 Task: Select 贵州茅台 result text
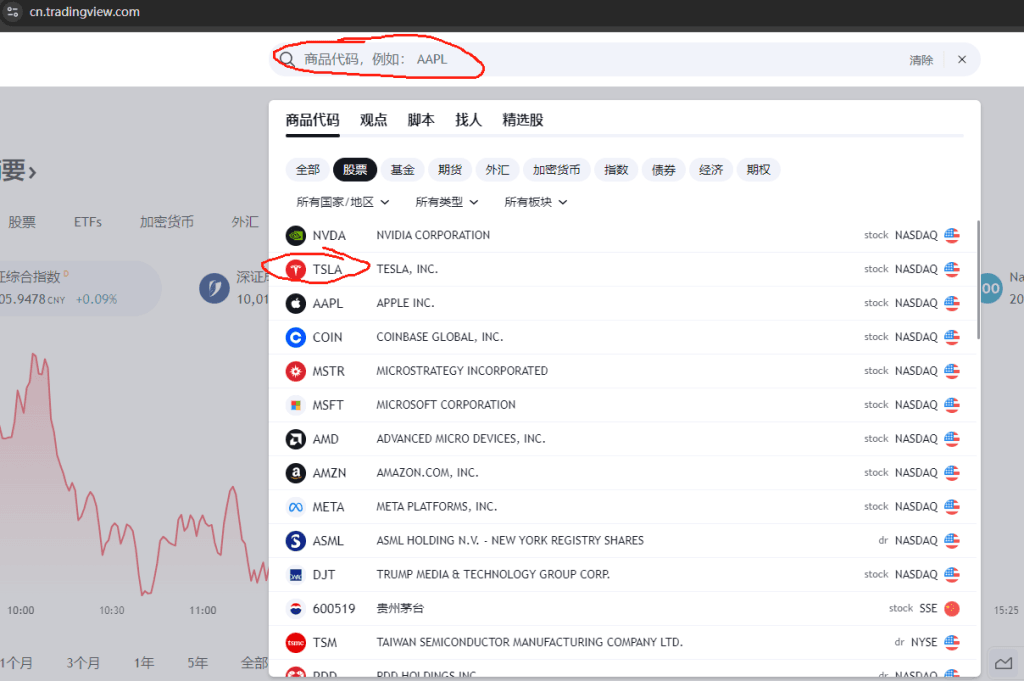pos(400,609)
